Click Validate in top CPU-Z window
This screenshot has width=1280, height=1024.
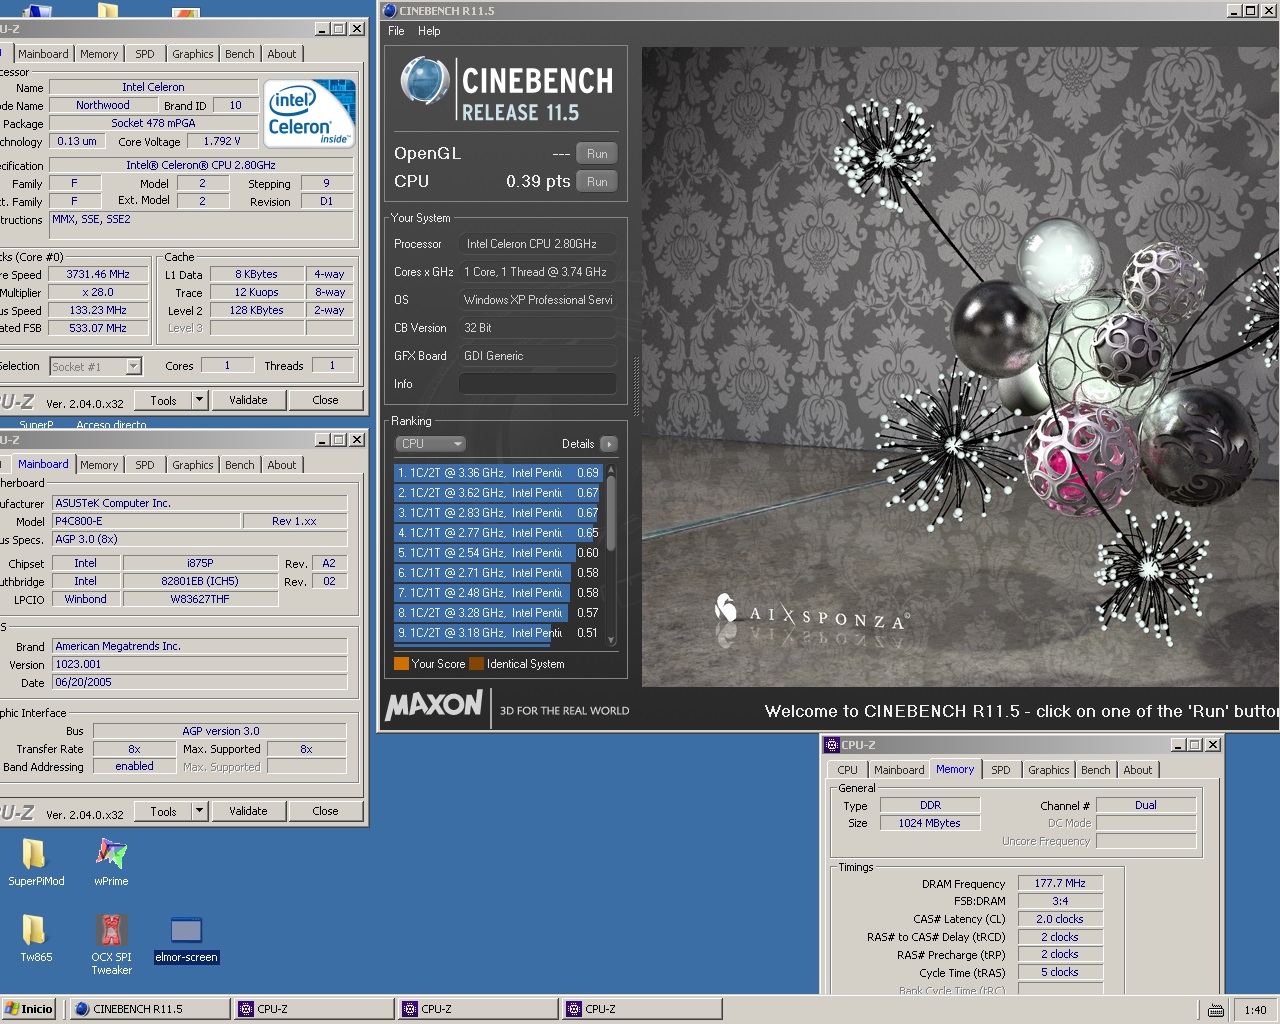tap(248, 400)
